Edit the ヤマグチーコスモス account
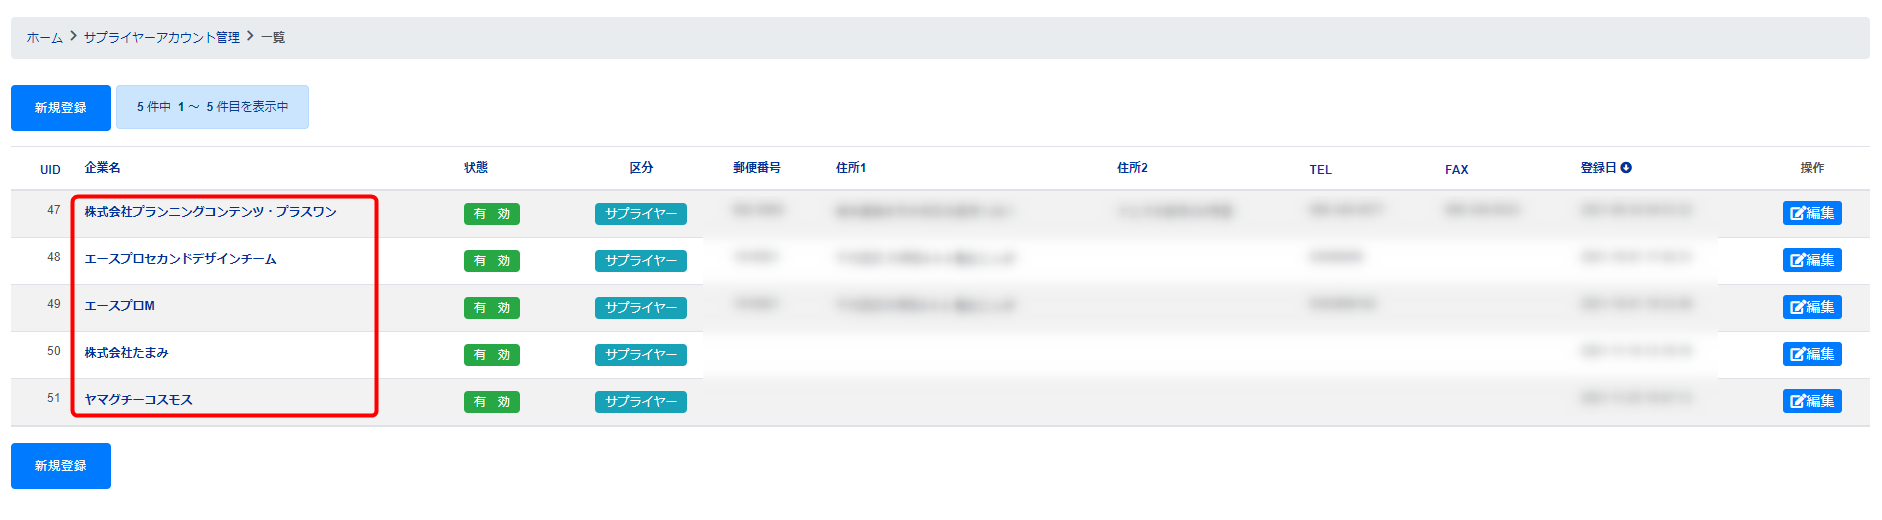The width and height of the screenshot is (1882, 520). pyautogui.click(x=1811, y=401)
